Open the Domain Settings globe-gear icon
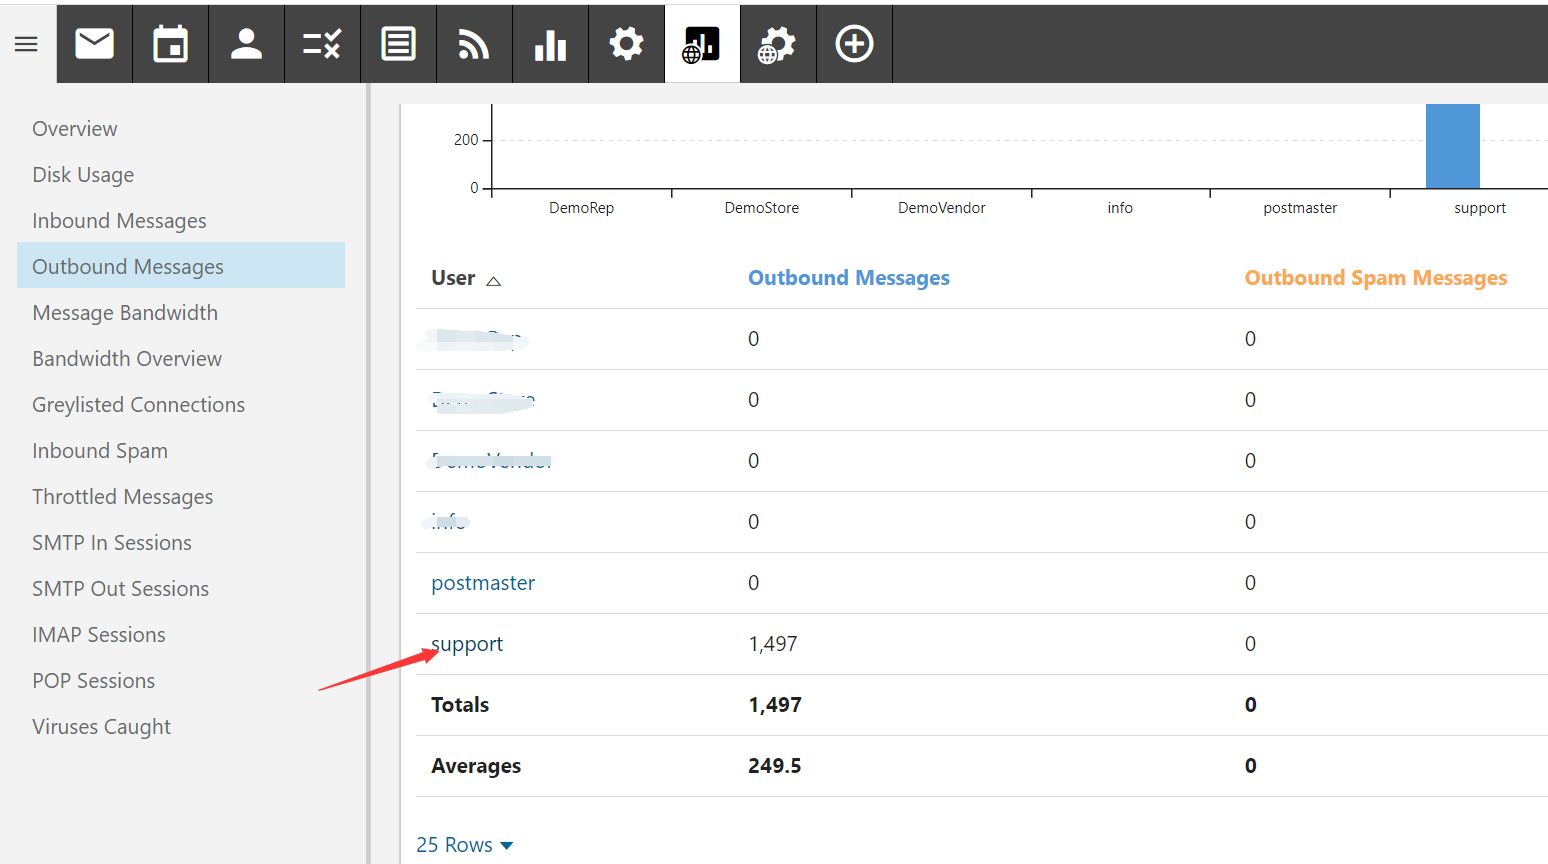1548x864 pixels. pyautogui.click(x=778, y=43)
